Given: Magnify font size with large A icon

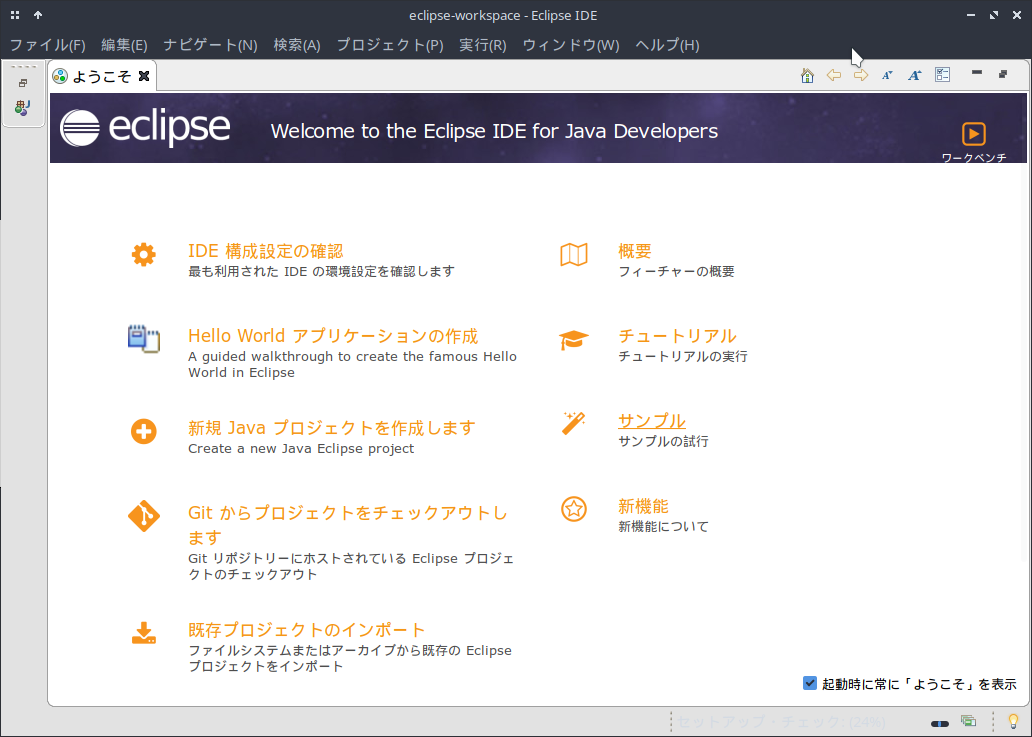Looking at the screenshot, I should pyautogui.click(x=915, y=76).
